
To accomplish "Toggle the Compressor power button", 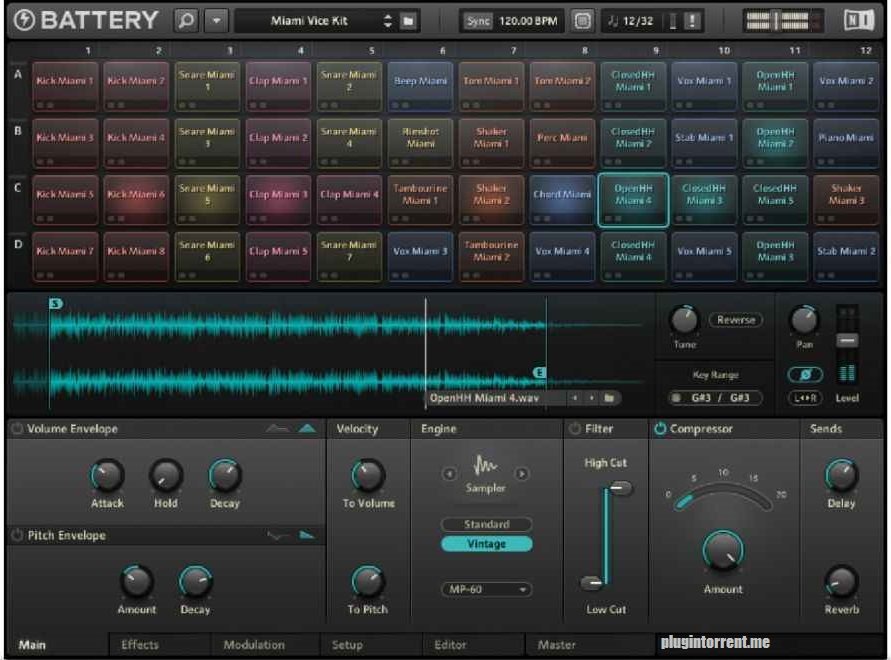I will 660,429.
